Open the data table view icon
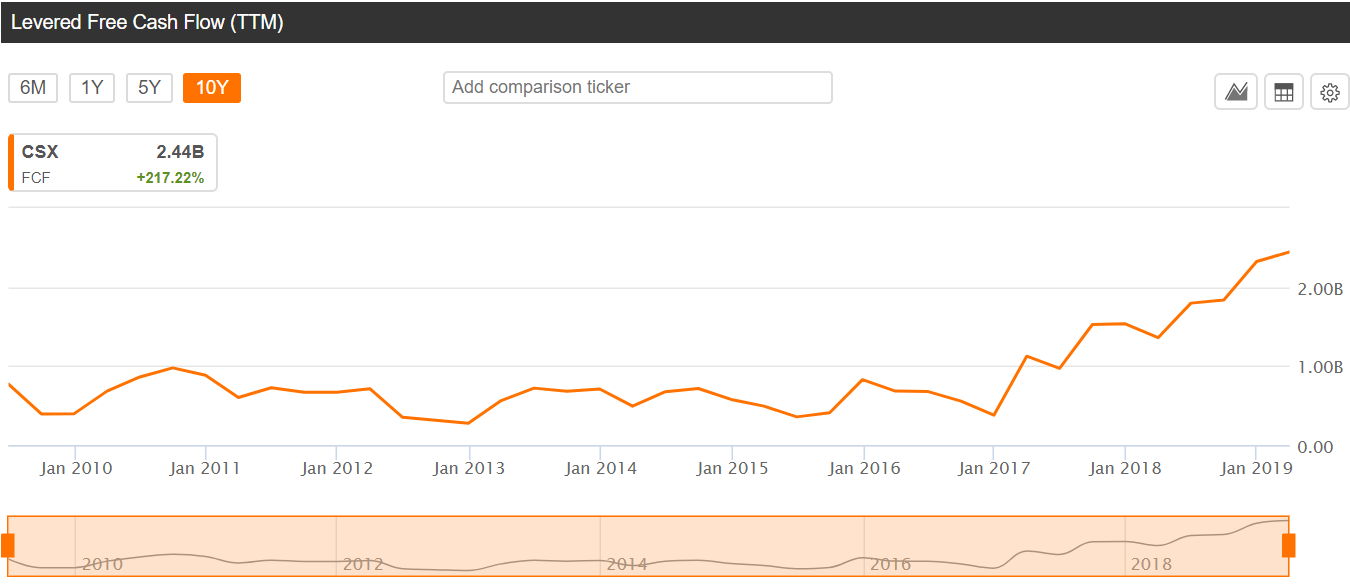Image resolution: width=1350 pixels, height=586 pixels. coord(1284,92)
